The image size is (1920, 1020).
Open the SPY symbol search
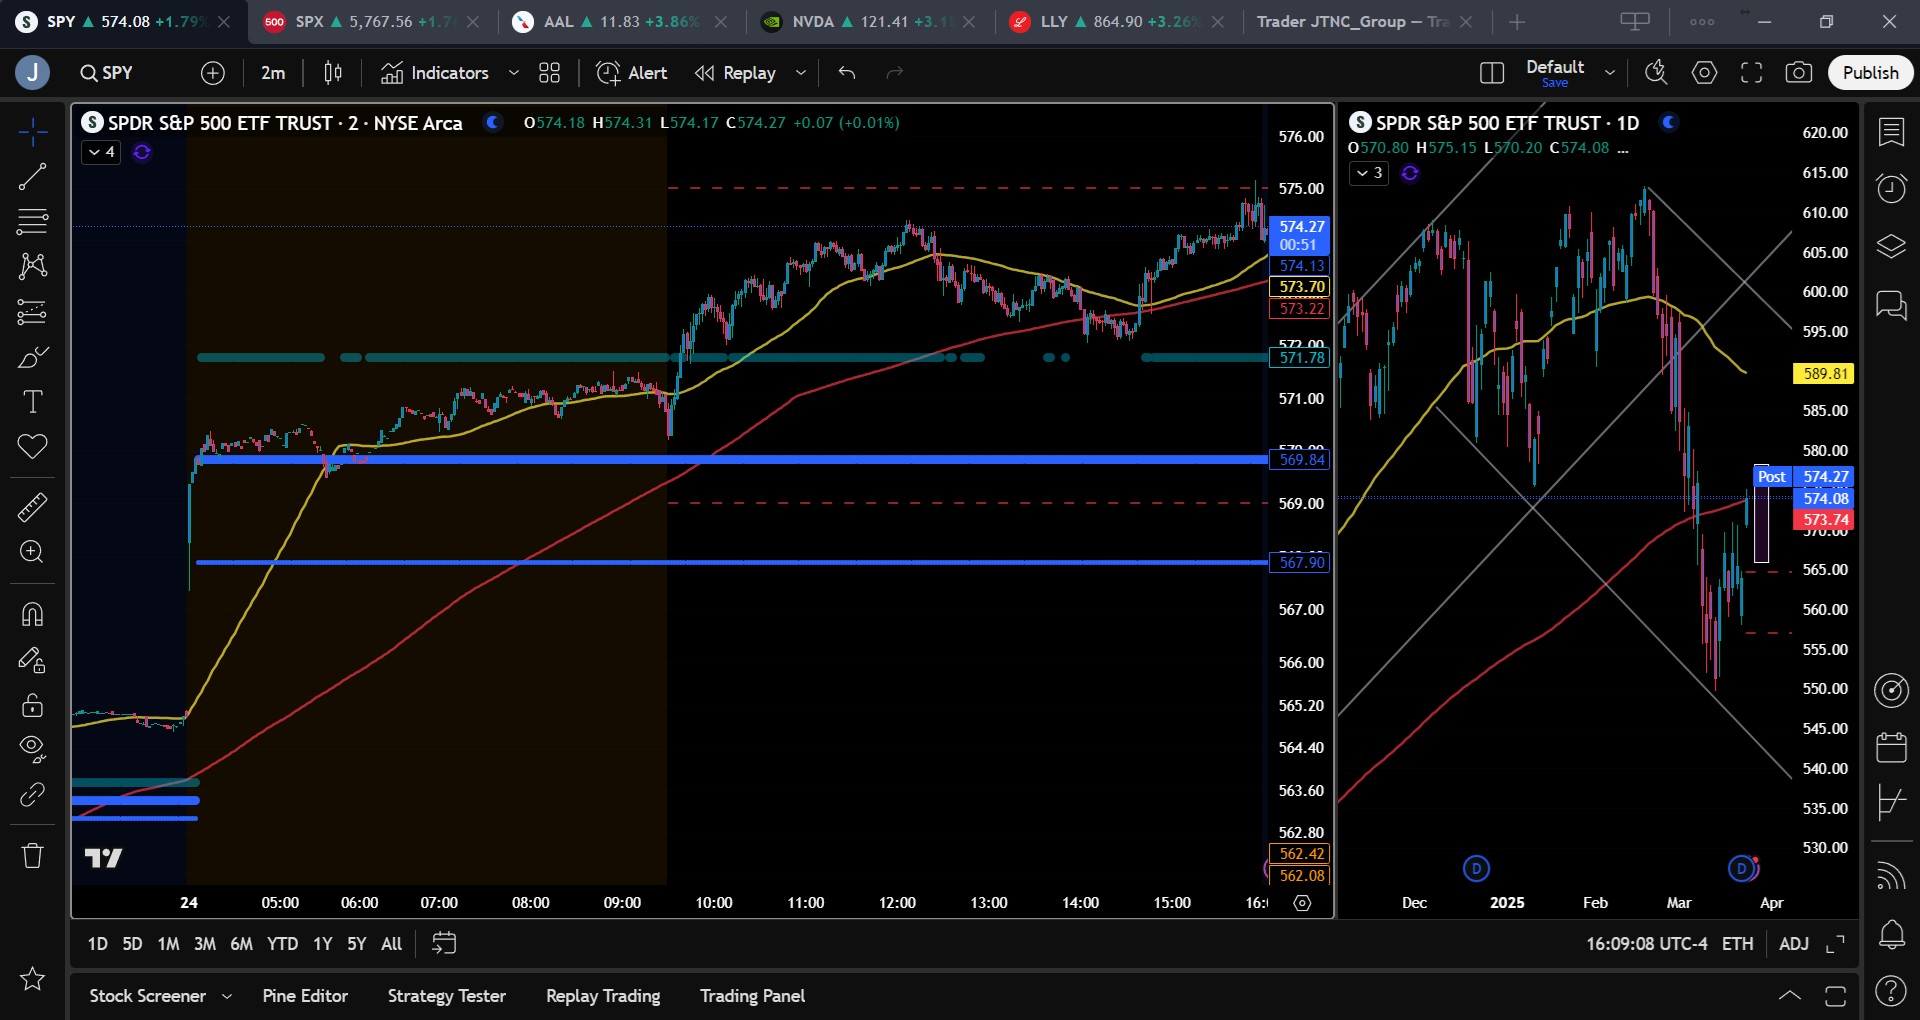pyautogui.click(x=107, y=73)
